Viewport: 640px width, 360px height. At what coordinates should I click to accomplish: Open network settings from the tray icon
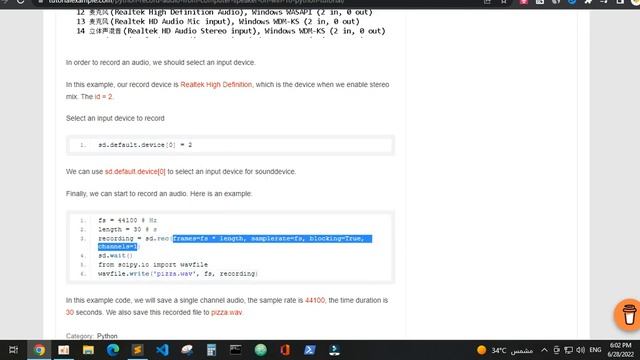pos(568,350)
